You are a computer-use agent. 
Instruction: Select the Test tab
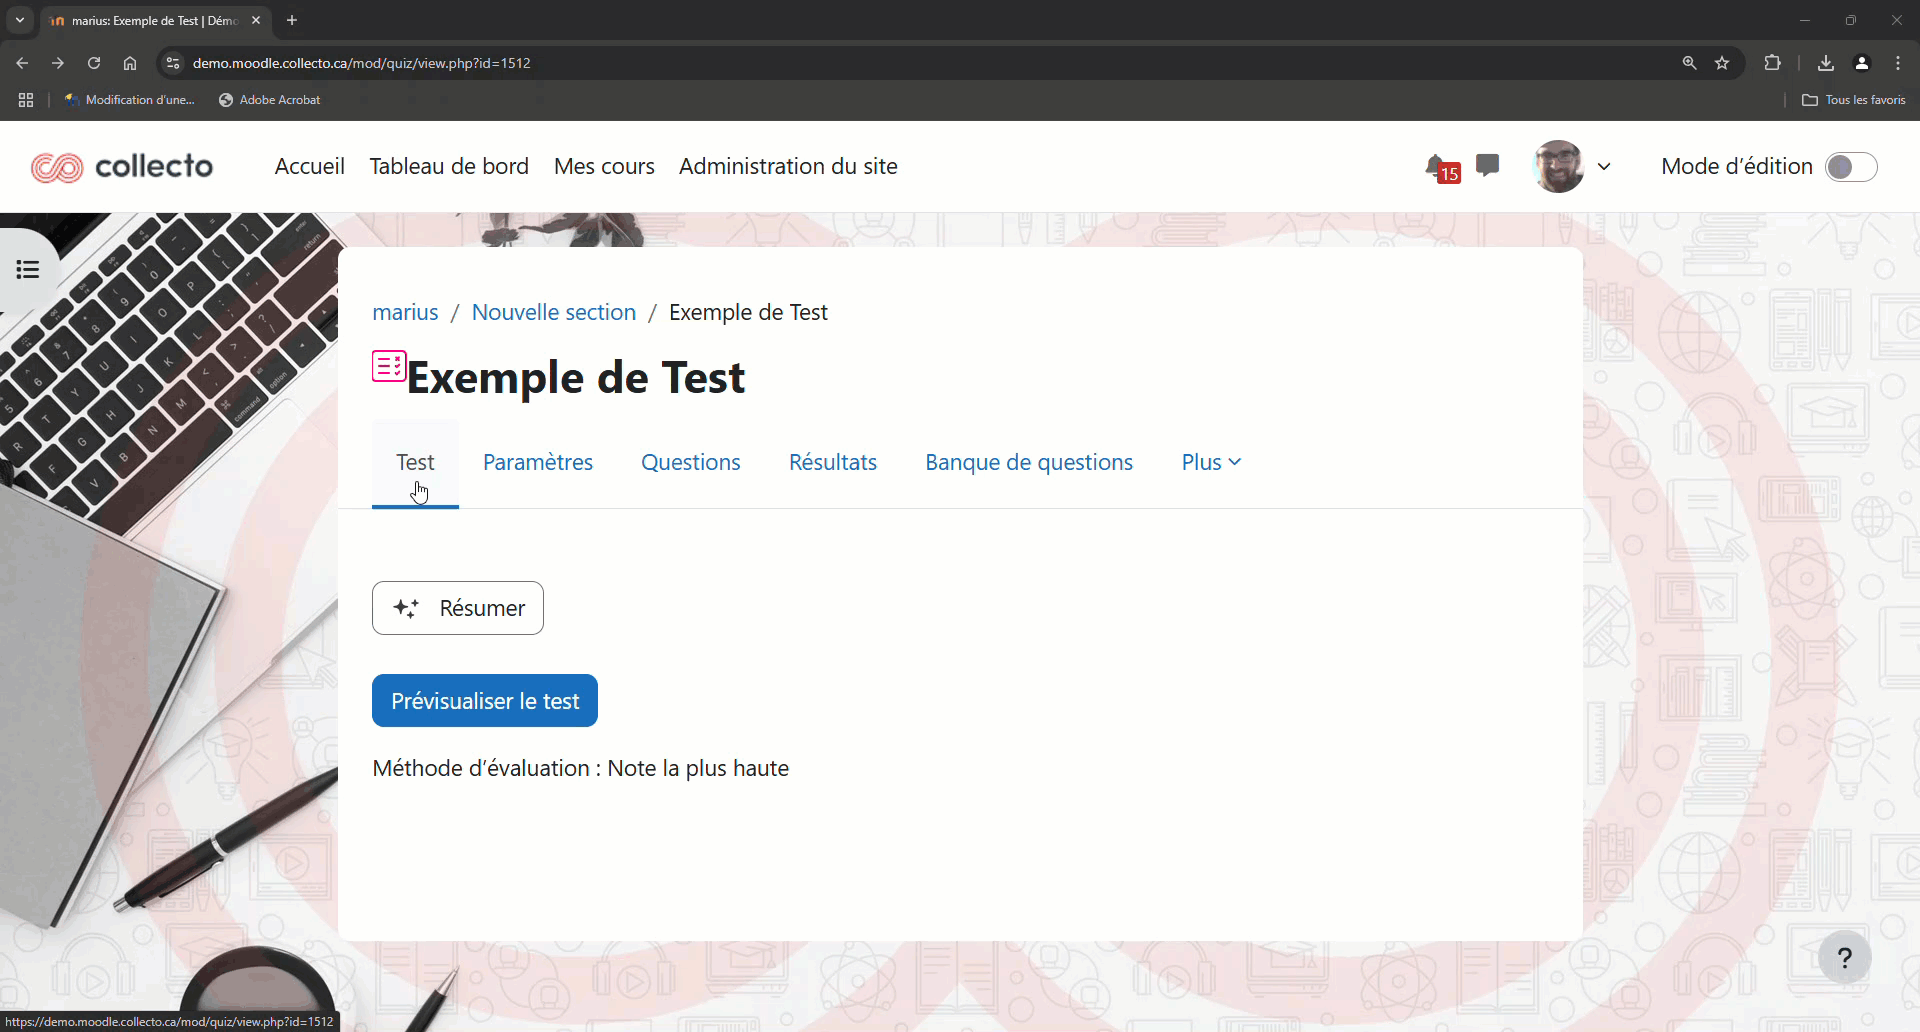pyautogui.click(x=415, y=463)
